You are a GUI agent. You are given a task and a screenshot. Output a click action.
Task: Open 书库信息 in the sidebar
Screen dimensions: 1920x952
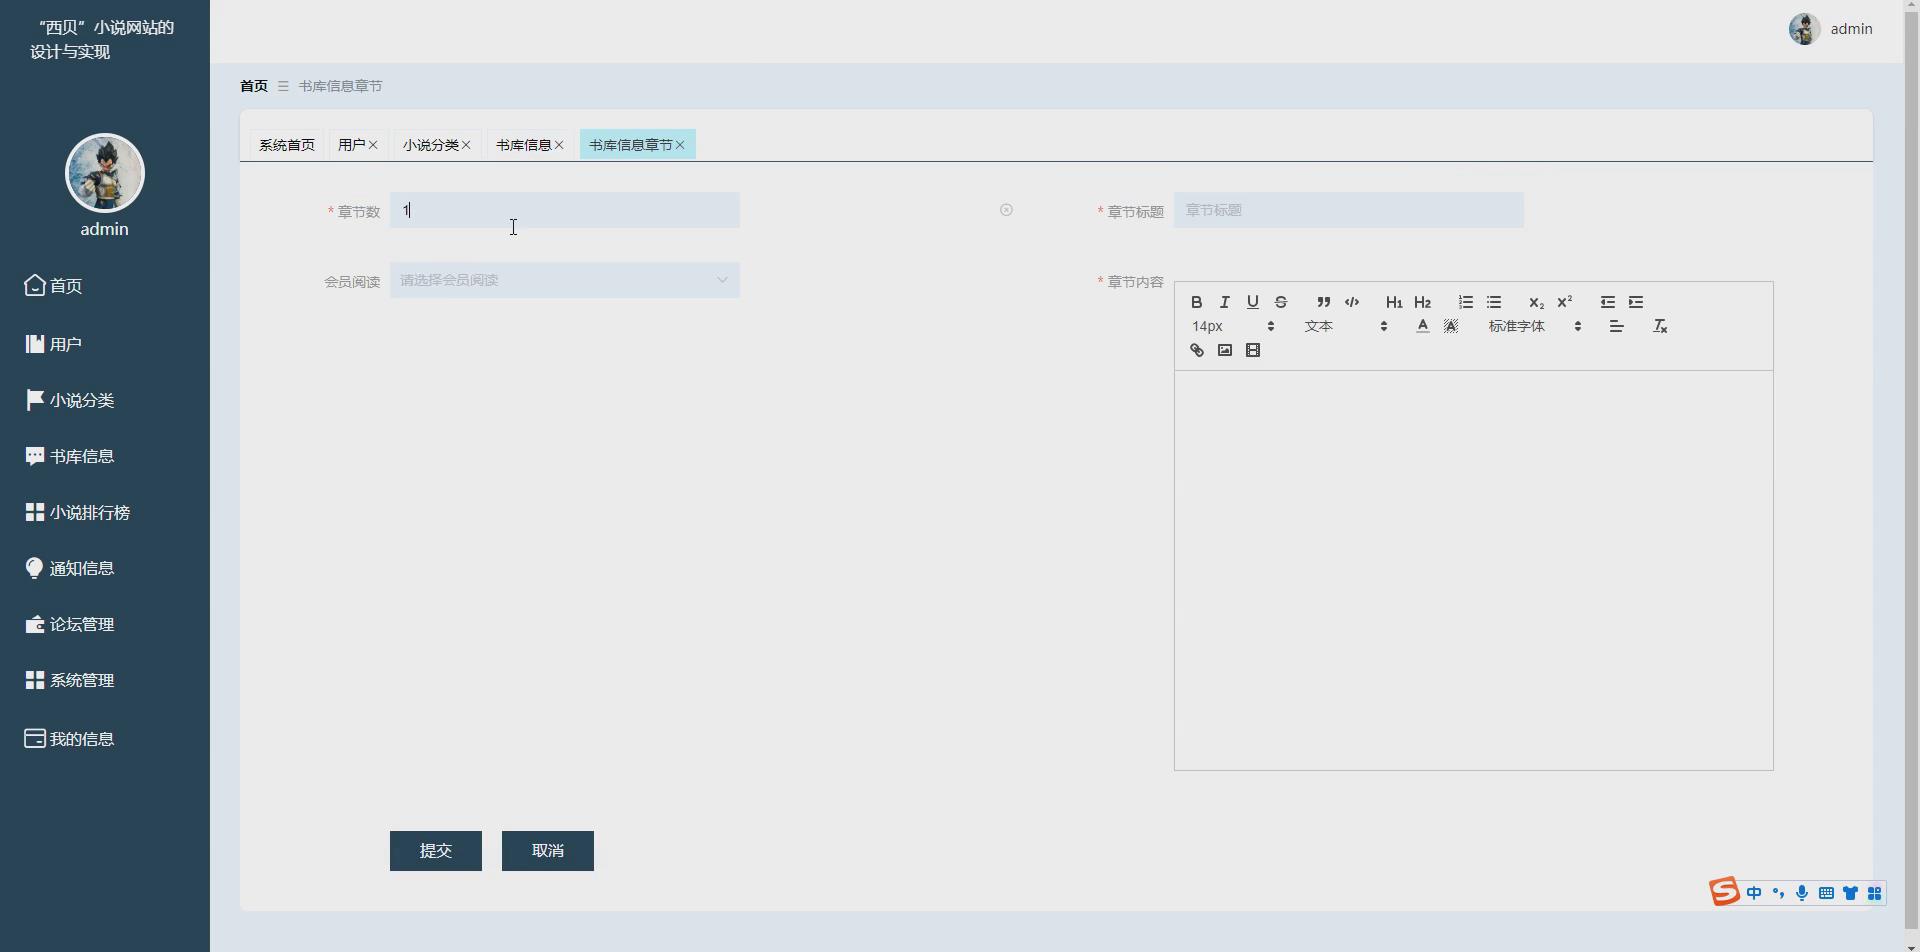[x=105, y=456]
